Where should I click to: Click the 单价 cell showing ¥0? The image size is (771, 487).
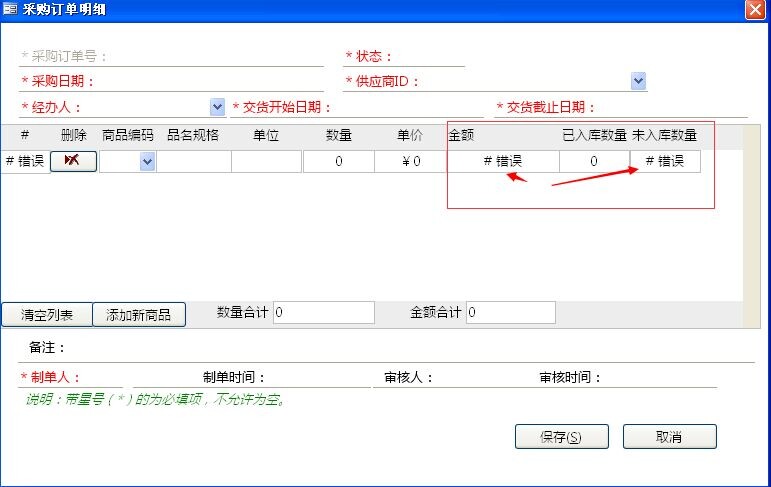(410, 161)
